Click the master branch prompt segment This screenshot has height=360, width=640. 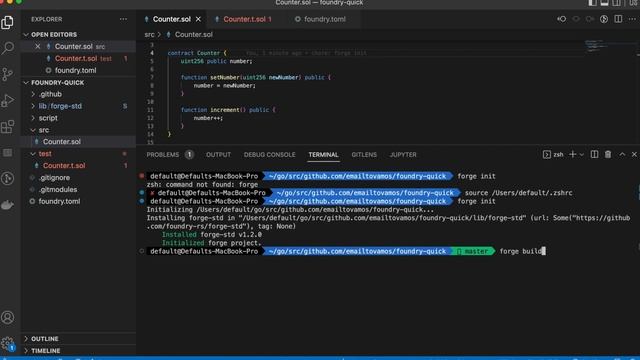pyautogui.click(x=473, y=251)
